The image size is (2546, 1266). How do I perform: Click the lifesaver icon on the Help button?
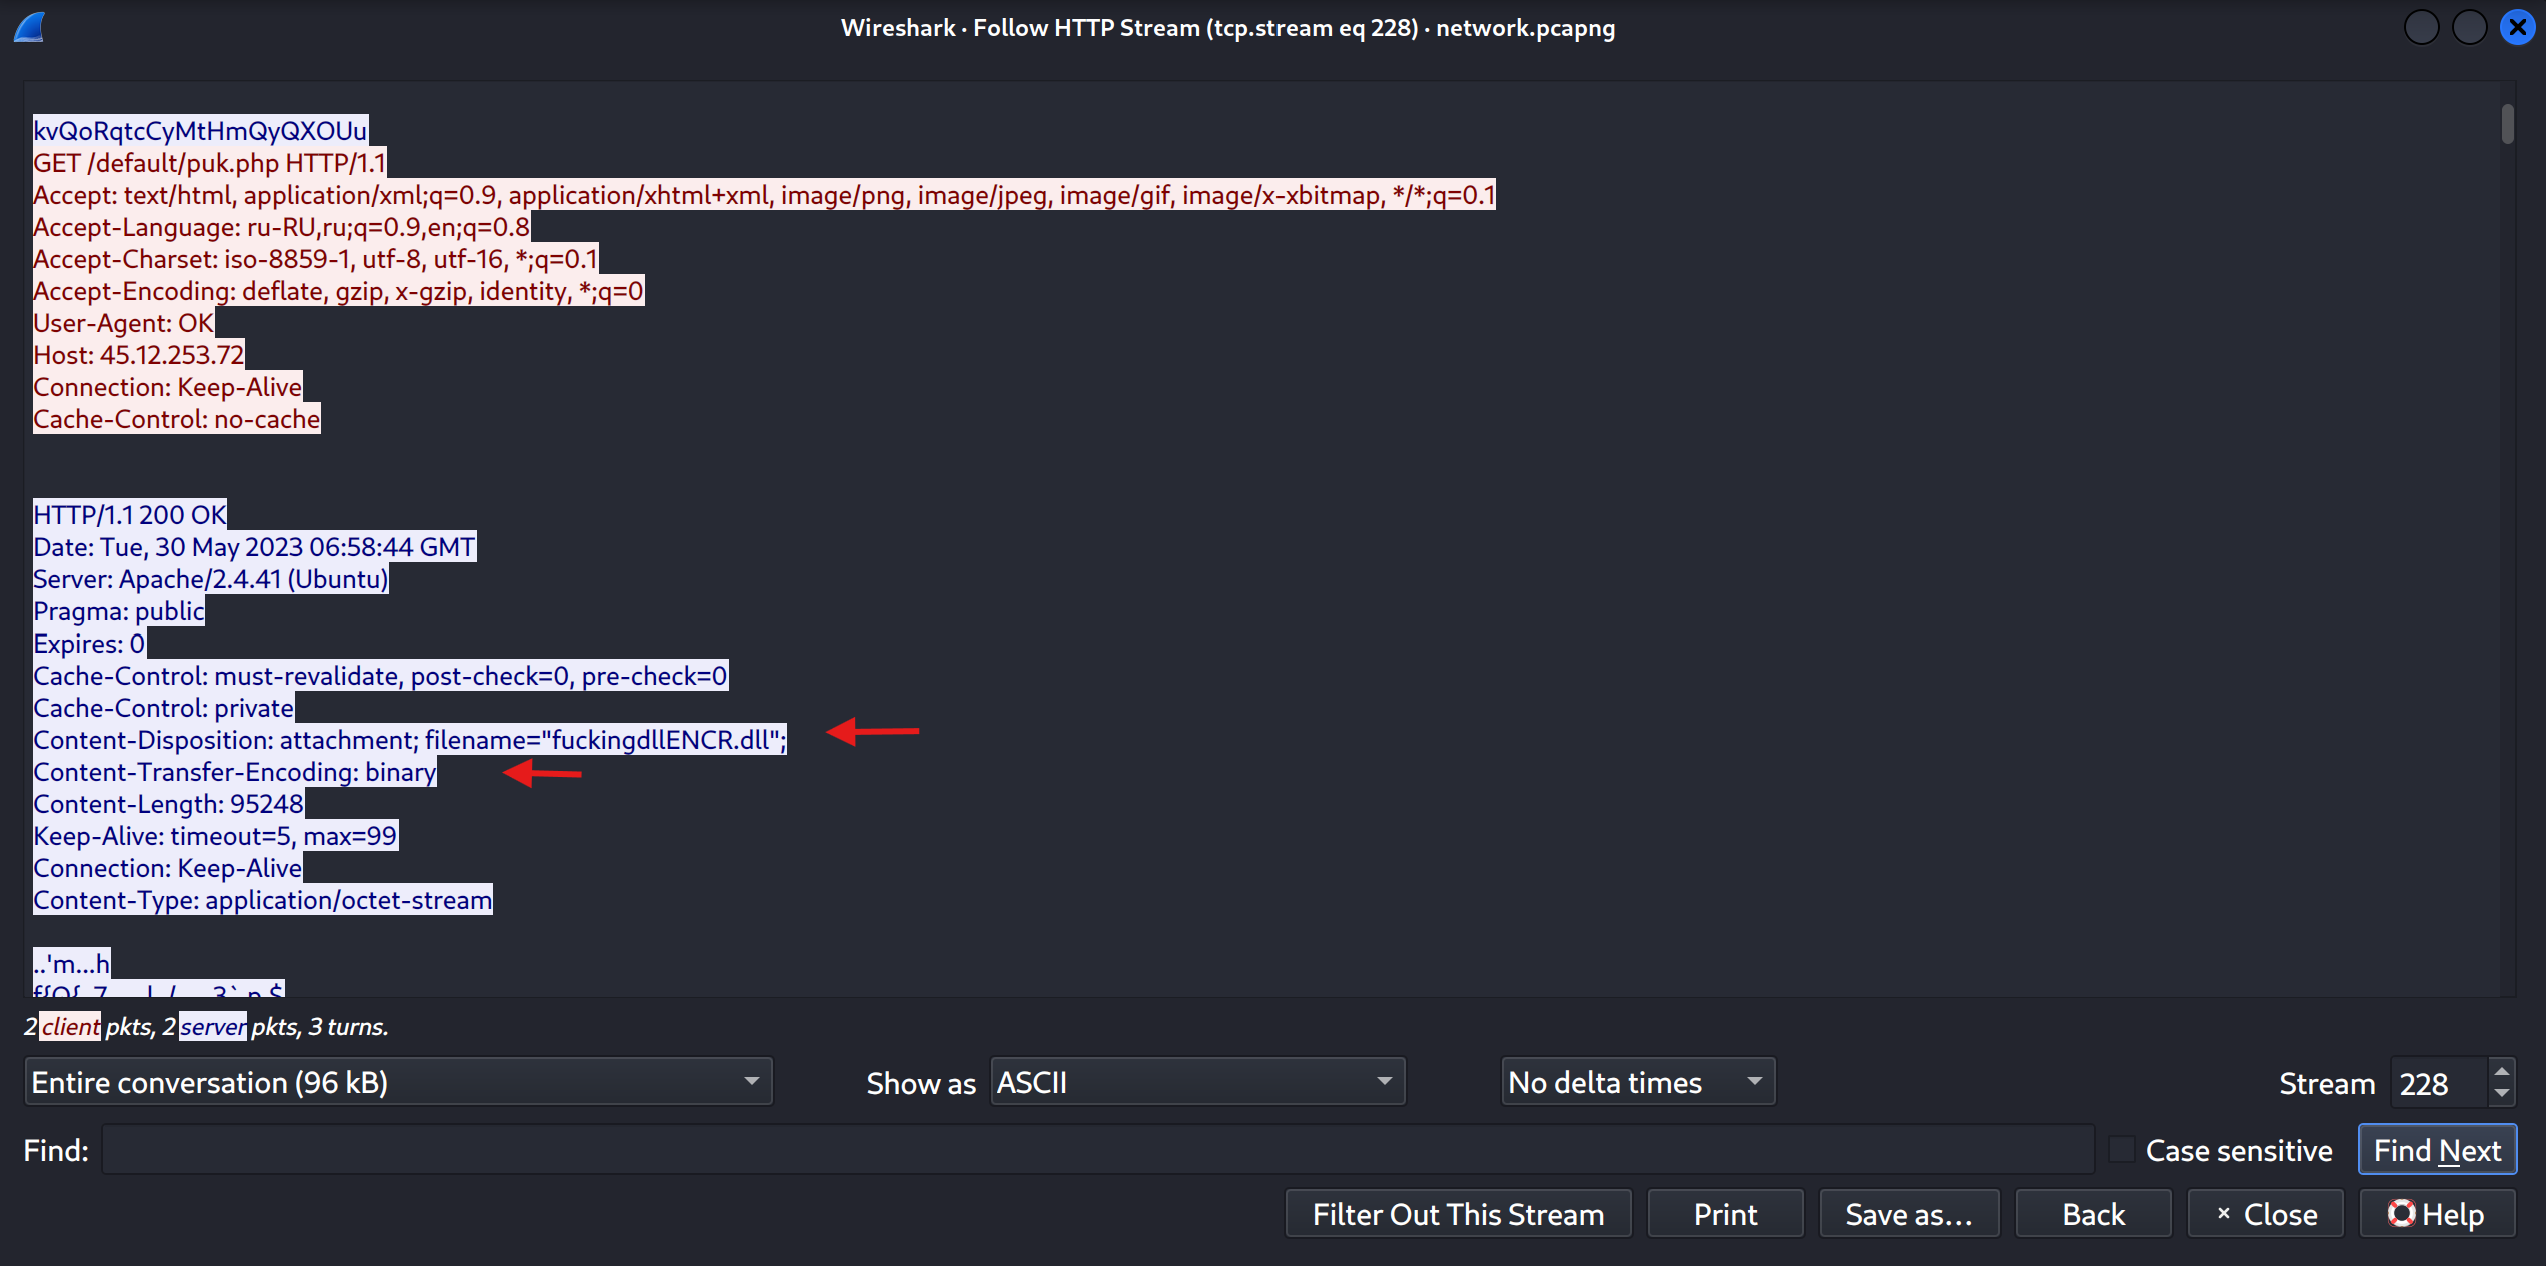[2403, 1213]
